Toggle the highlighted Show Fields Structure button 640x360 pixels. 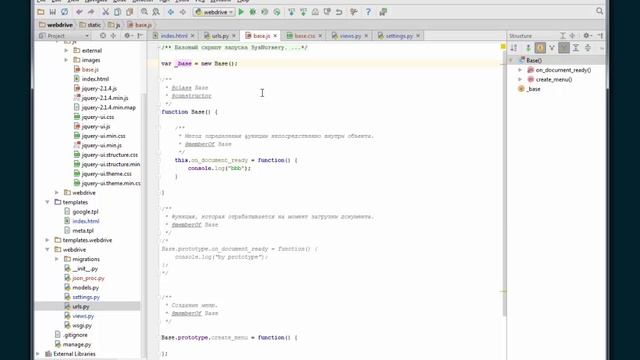coord(540,48)
